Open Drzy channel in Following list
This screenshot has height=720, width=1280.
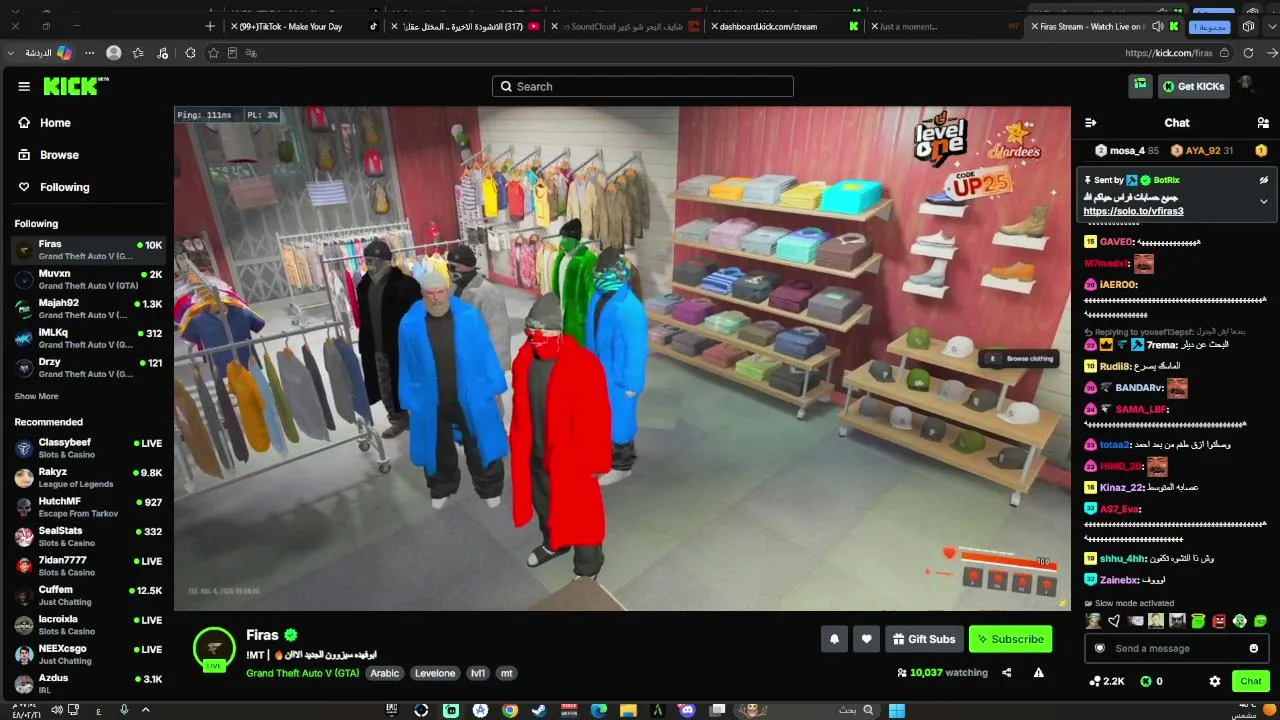(88, 368)
